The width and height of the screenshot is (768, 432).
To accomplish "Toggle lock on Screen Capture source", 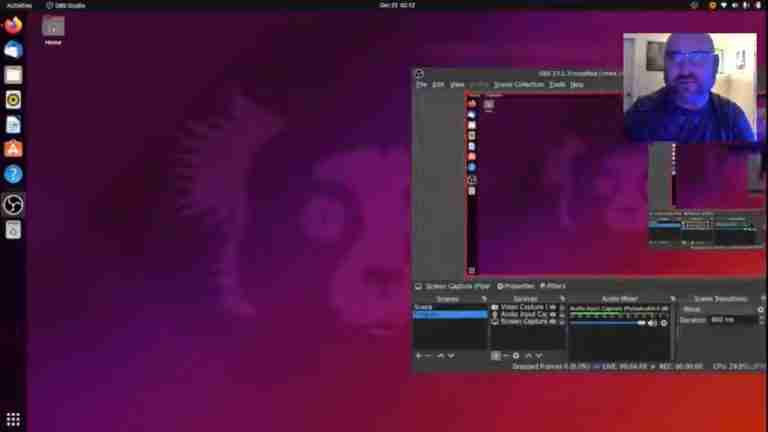I will click(562, 322).
